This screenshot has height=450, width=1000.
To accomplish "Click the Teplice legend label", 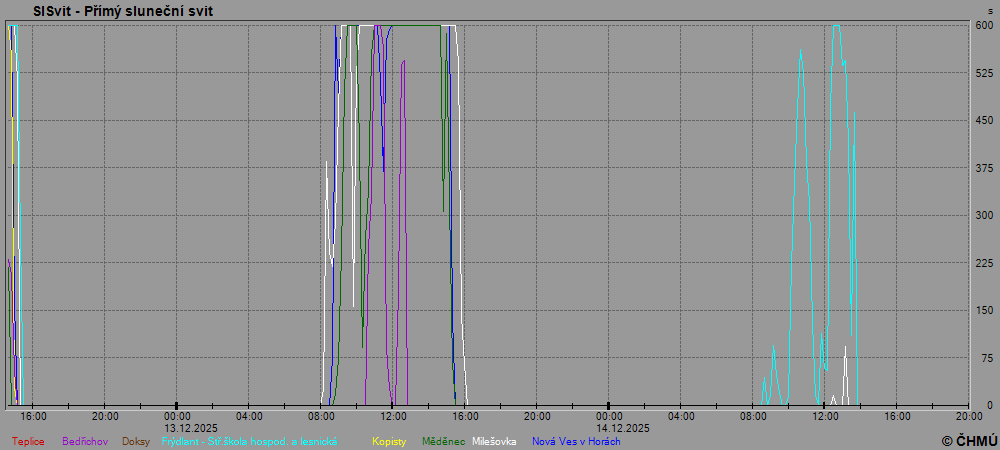I will 28,441.
